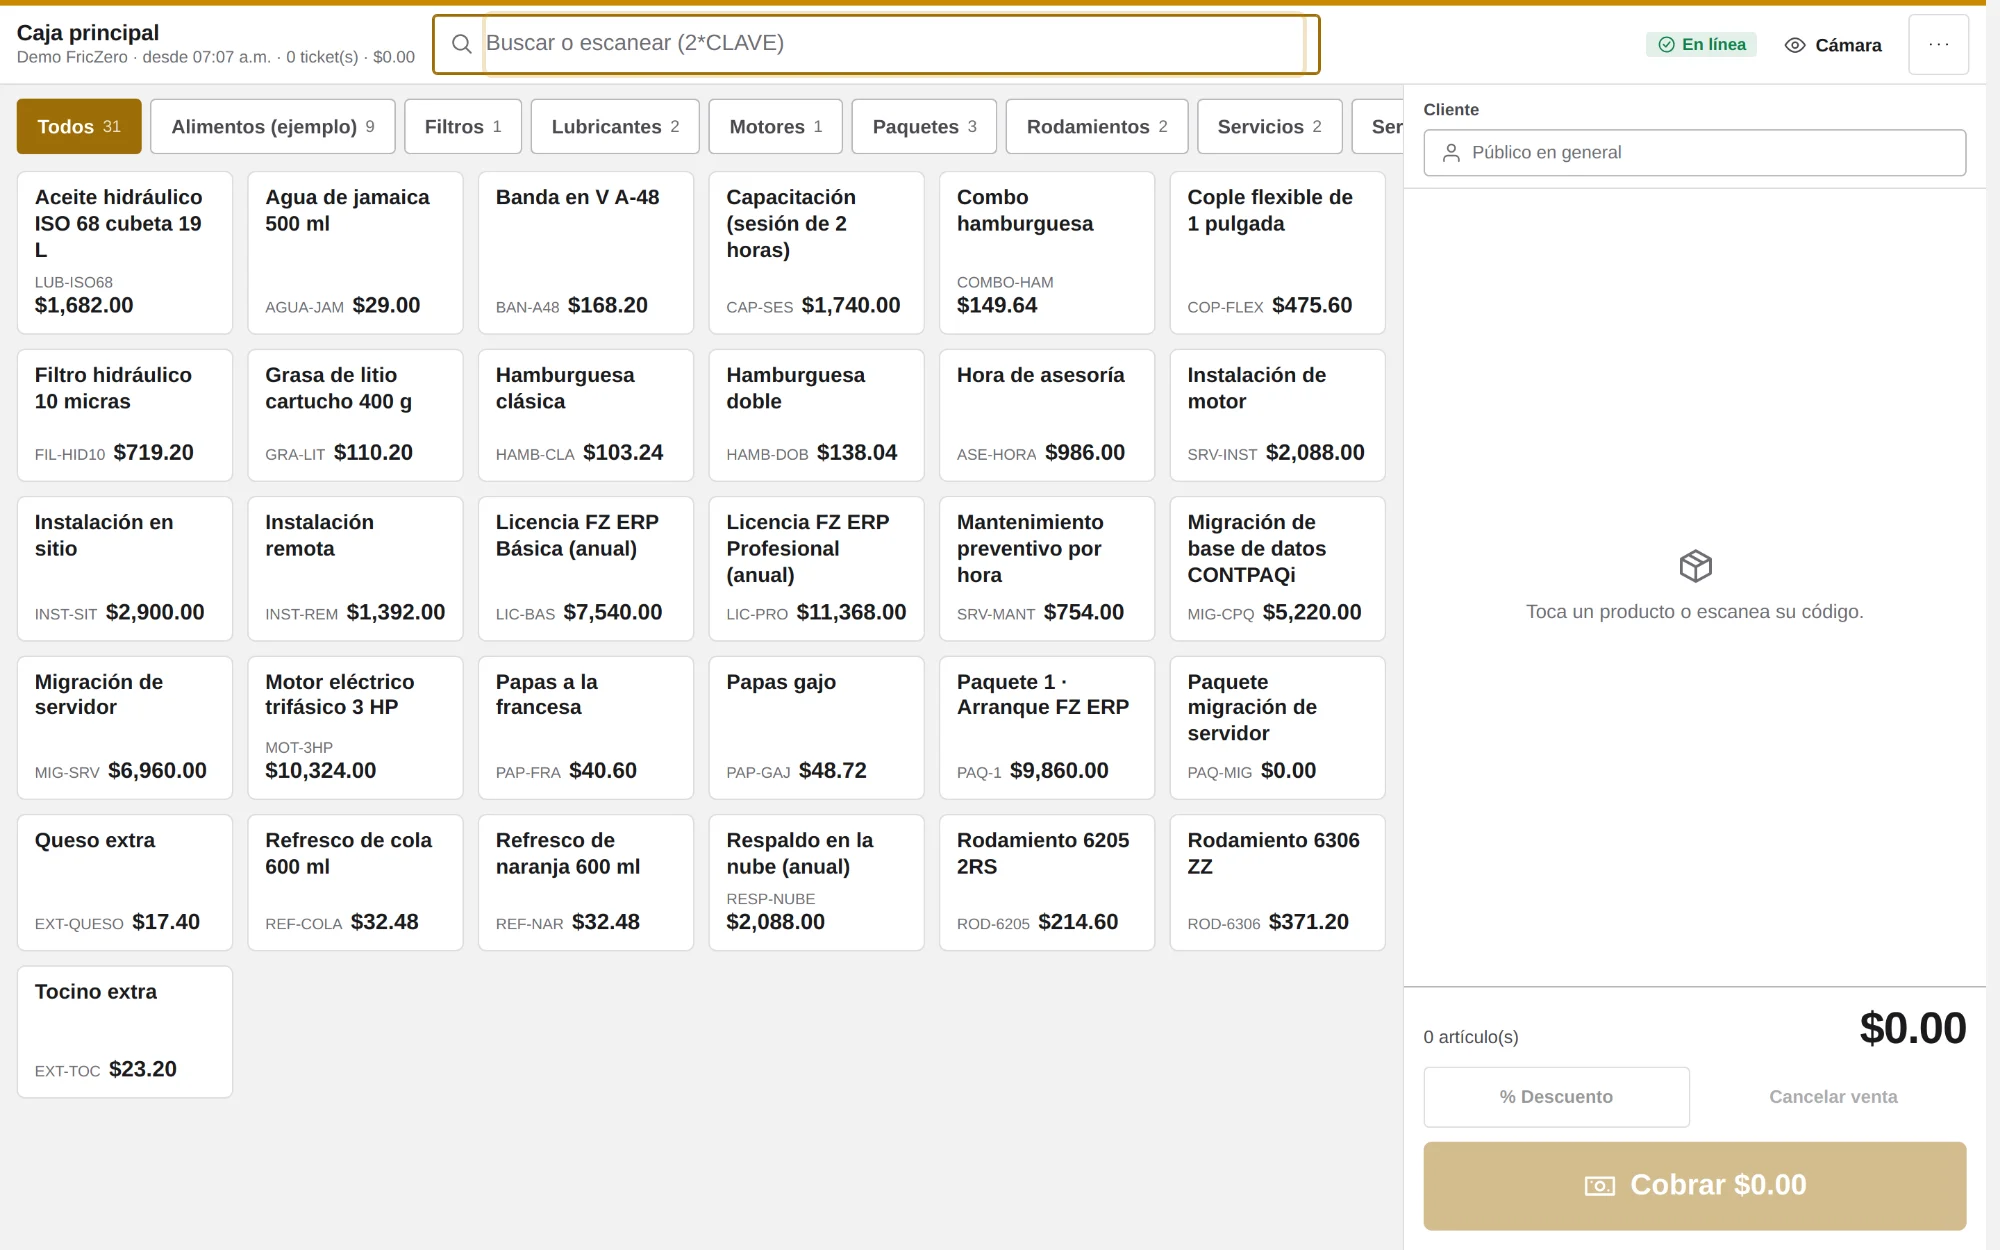Add Refresco de naranja 600 ml
Image resolution: width=2000 pixels, height=1250 pixels.
click(x=586, y=882)
